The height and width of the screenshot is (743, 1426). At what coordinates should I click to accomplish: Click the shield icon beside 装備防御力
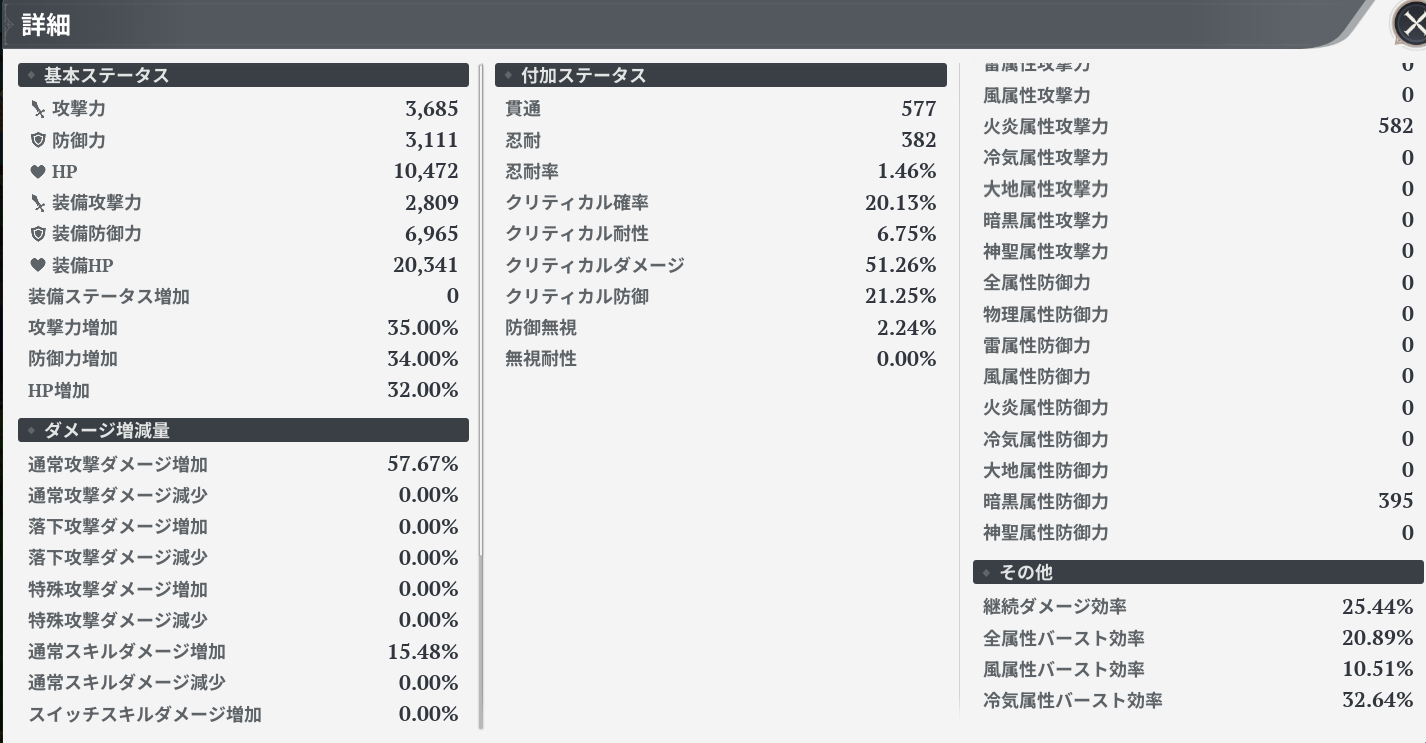38,234
